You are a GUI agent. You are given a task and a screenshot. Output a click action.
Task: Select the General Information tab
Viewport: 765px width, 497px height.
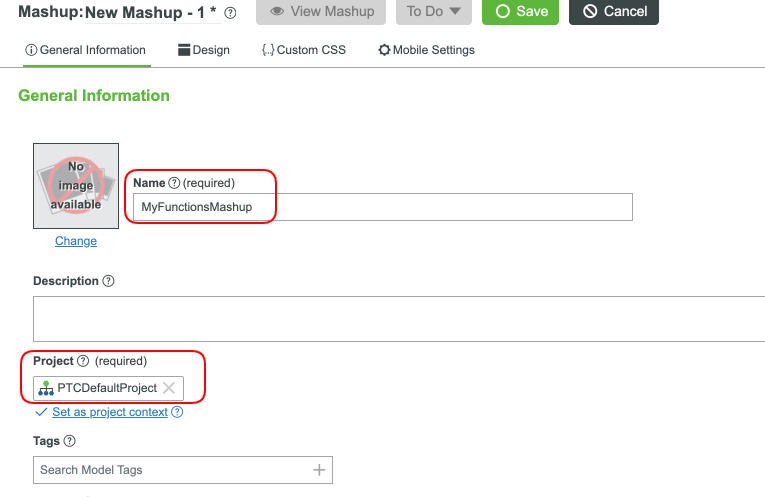point(85,50)
